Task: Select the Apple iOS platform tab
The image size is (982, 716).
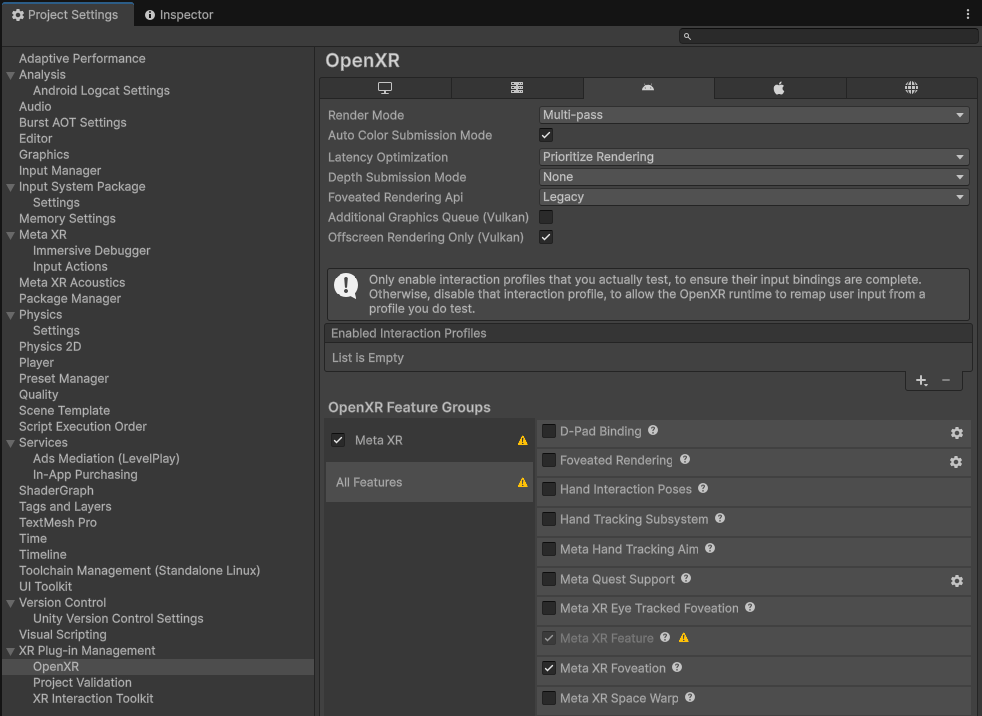Action: (x=779, y=88)
